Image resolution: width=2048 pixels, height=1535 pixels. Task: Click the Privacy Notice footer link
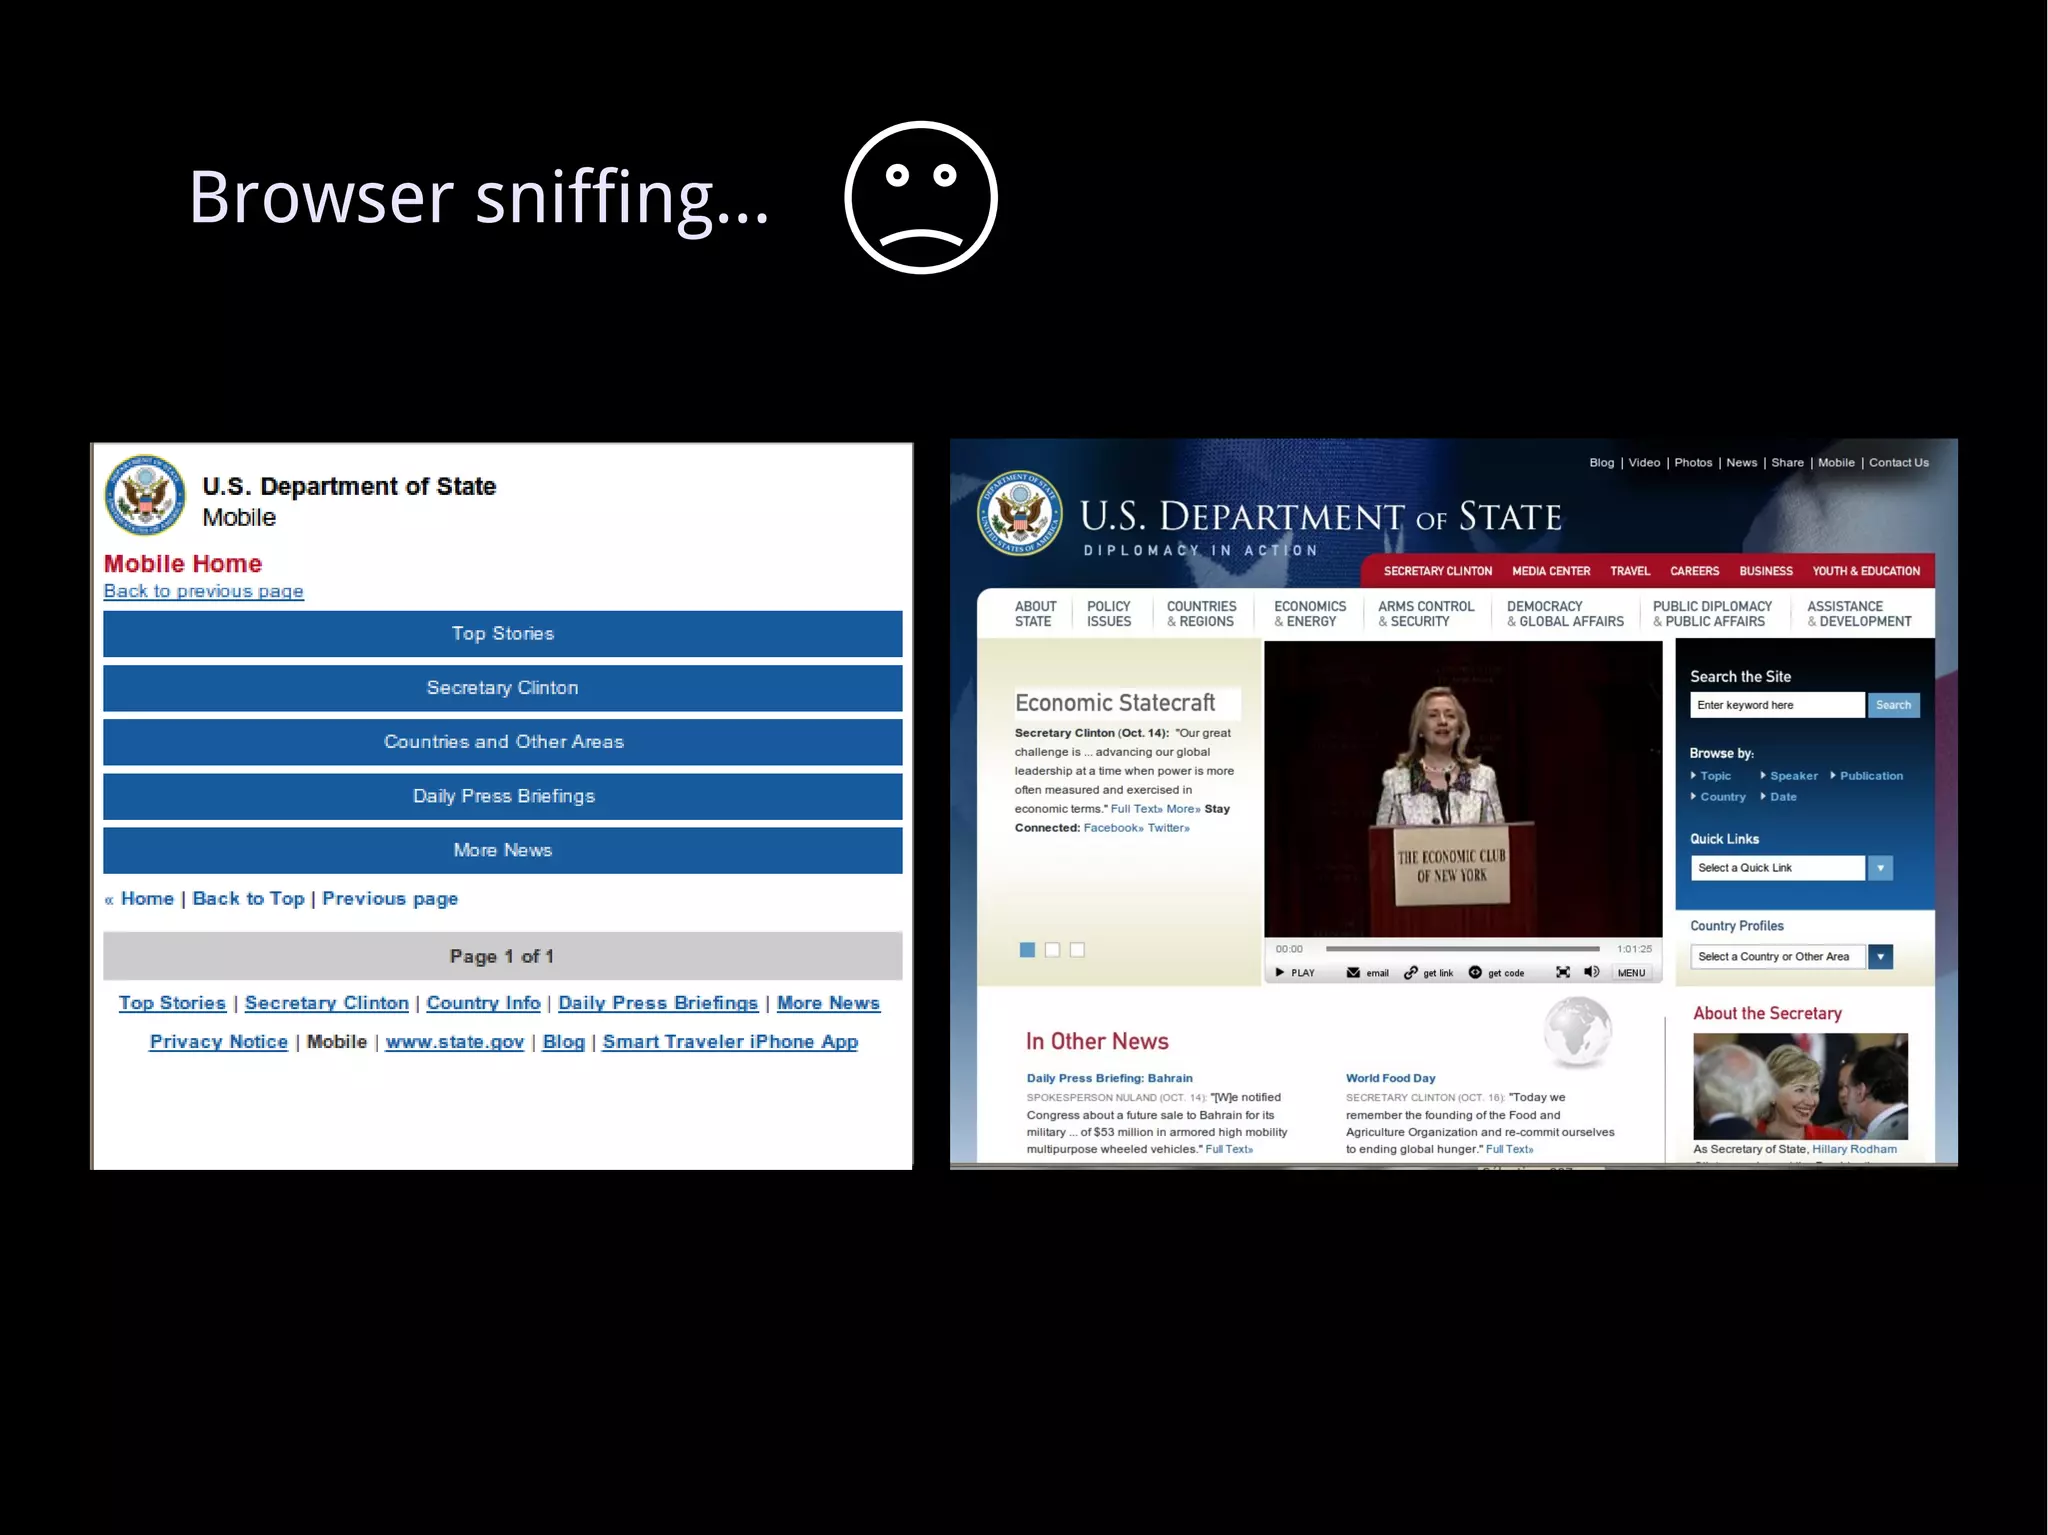point(218,1041)
